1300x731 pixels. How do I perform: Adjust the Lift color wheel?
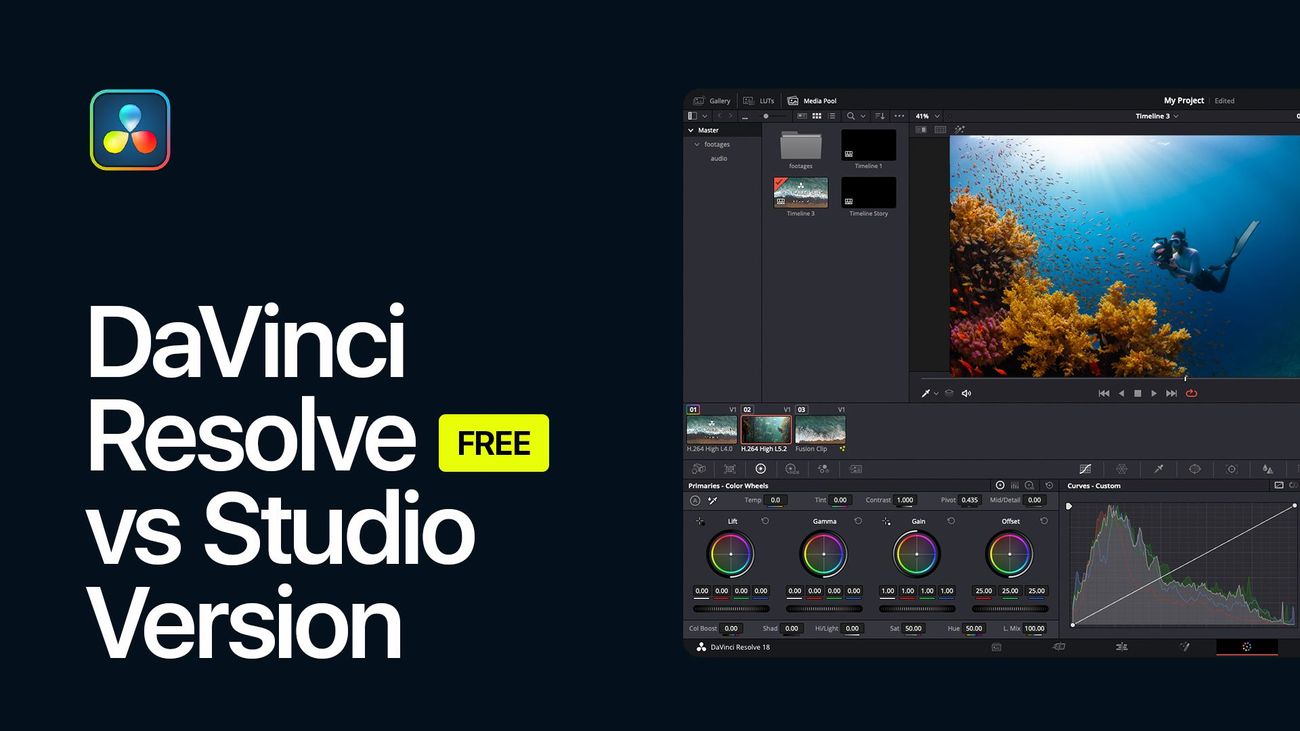click(731, 554)
